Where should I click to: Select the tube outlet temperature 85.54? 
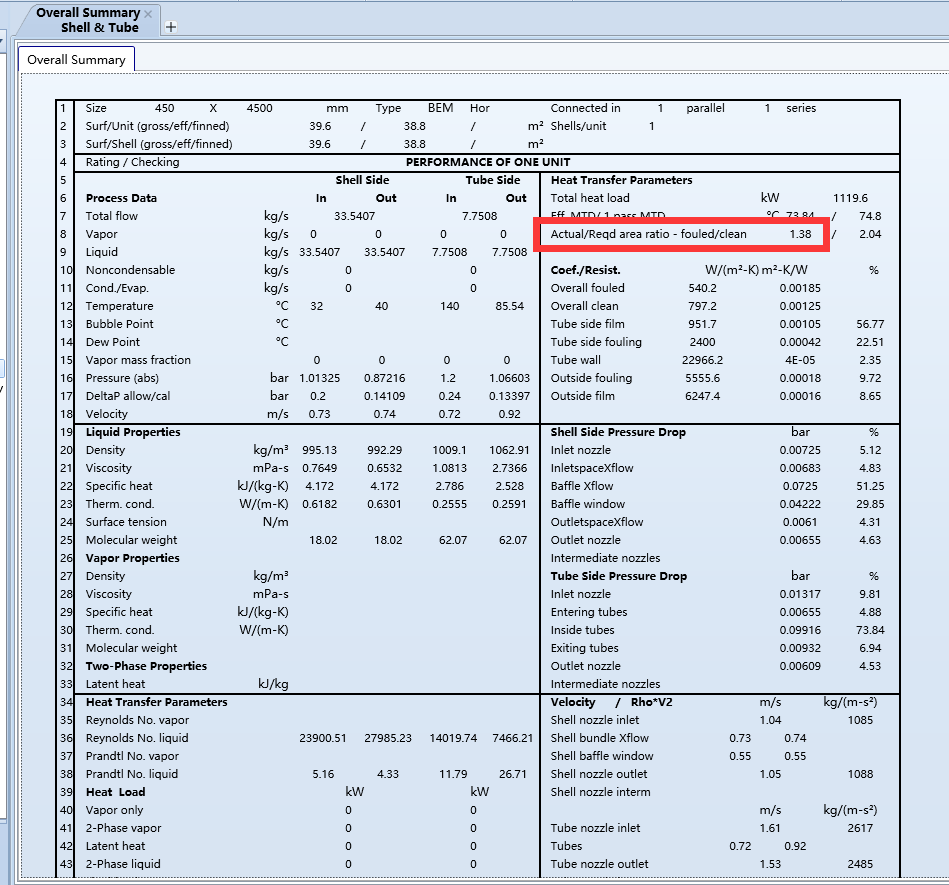point(509,306)
